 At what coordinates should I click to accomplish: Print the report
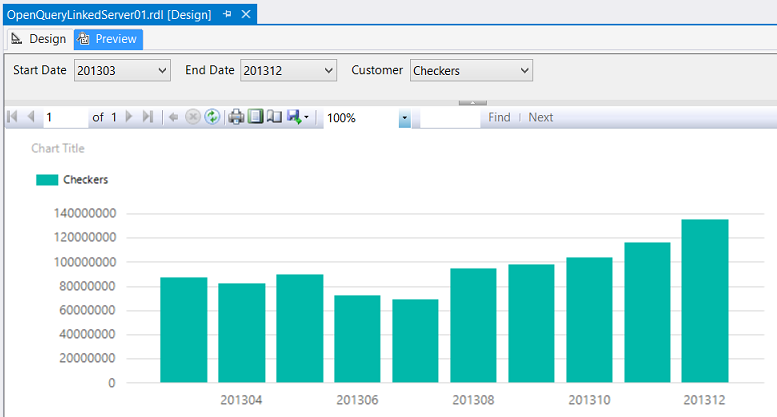pyautogui.click(x=236, y=118)
